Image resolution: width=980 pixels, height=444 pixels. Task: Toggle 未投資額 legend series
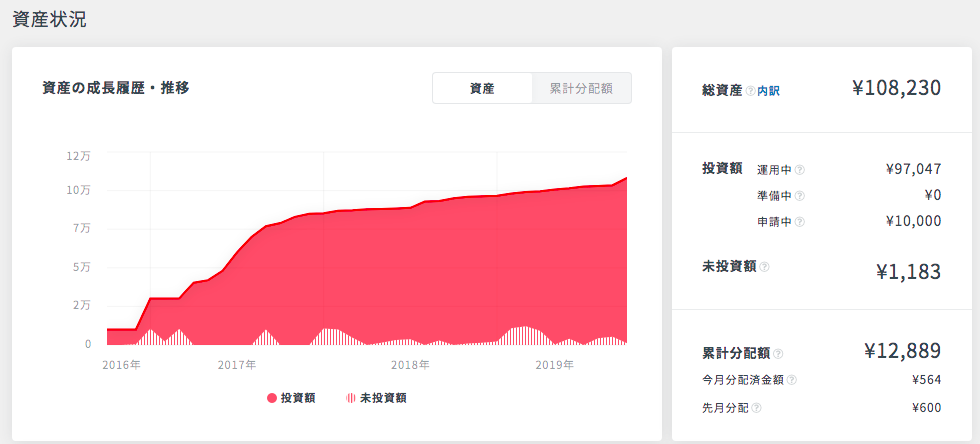coord(376,398)
